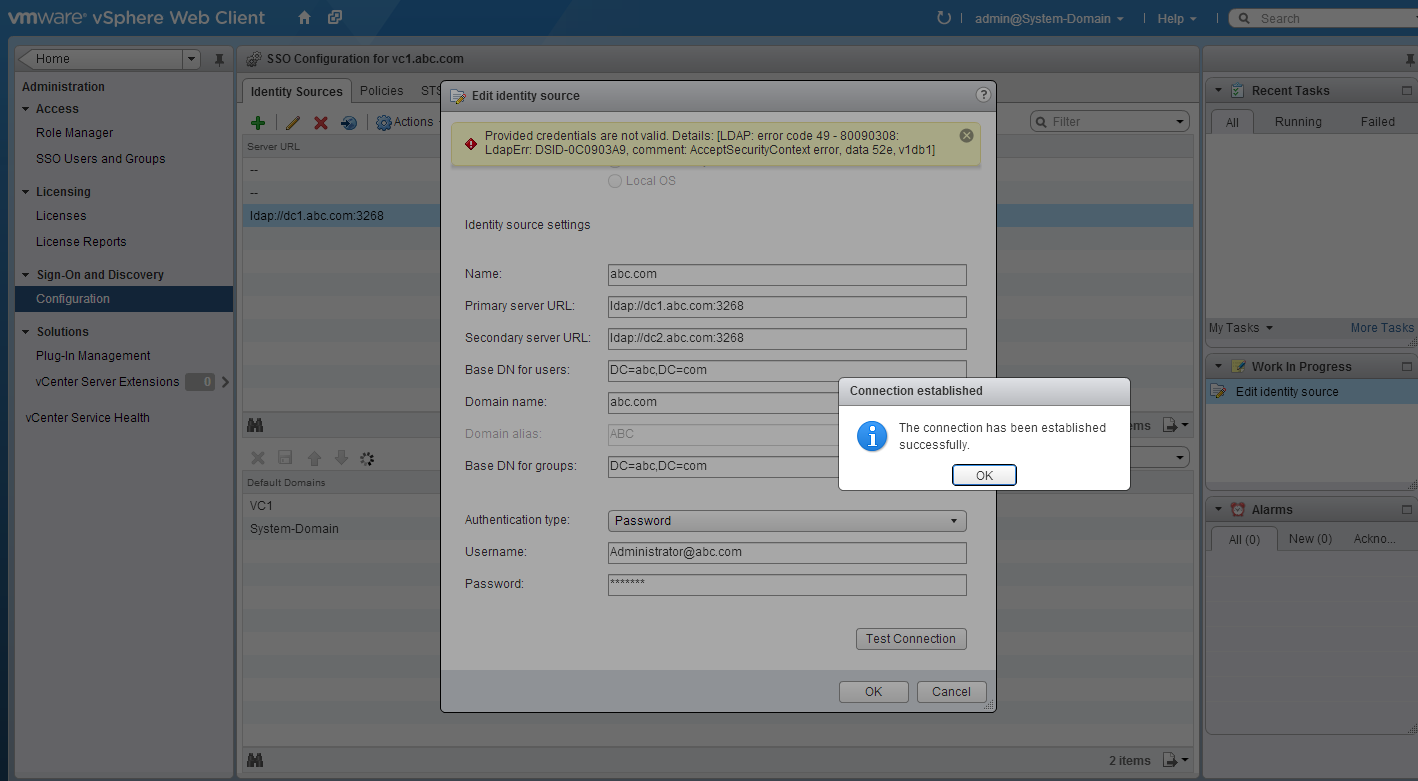The height and width of the screenshot is (781, 1418).
Task: Click the Test Connection button
Action: (910, 638)
